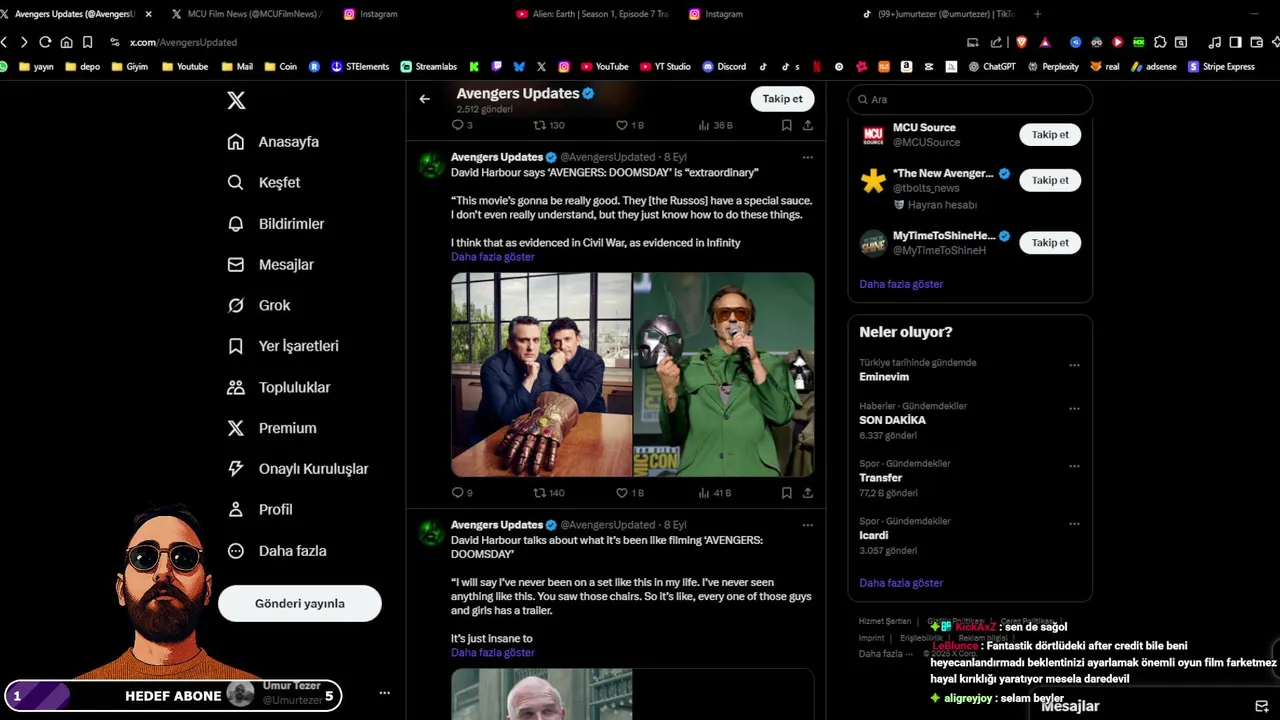Open more options on the 'extraordinary' tweet
This screenshot has height=720, width=1280.
[x=808, y=158]
